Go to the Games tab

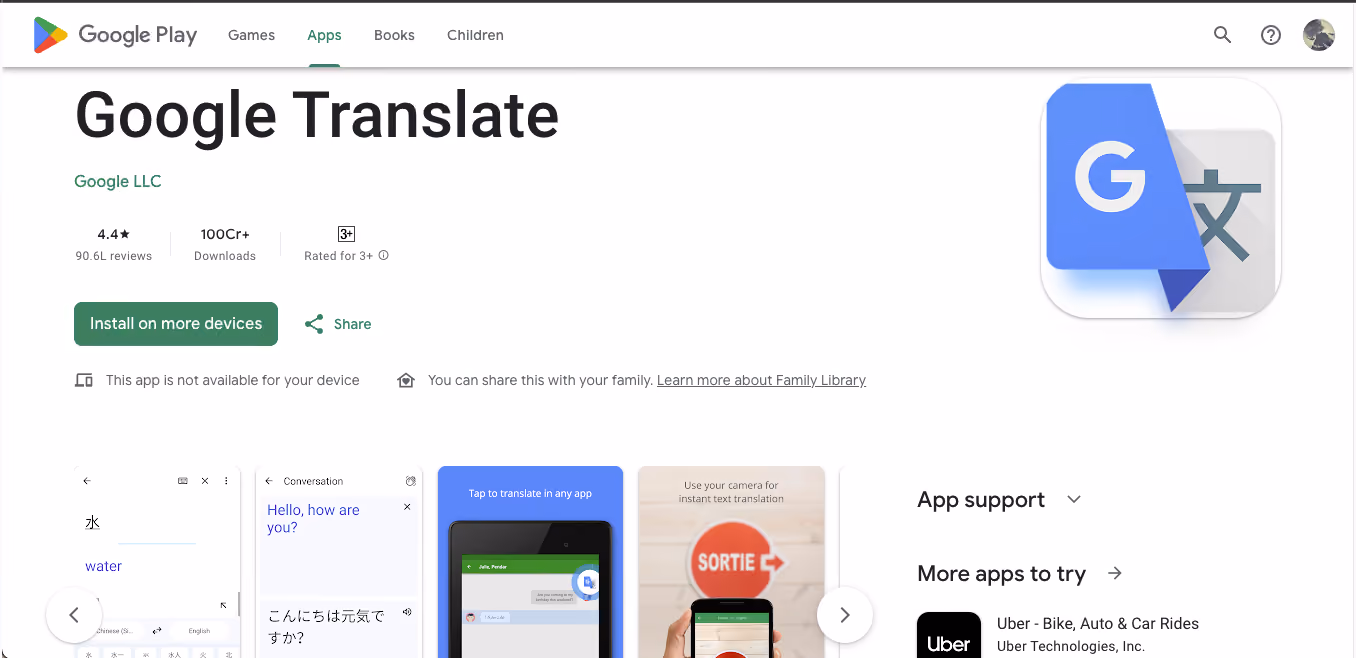251,35
